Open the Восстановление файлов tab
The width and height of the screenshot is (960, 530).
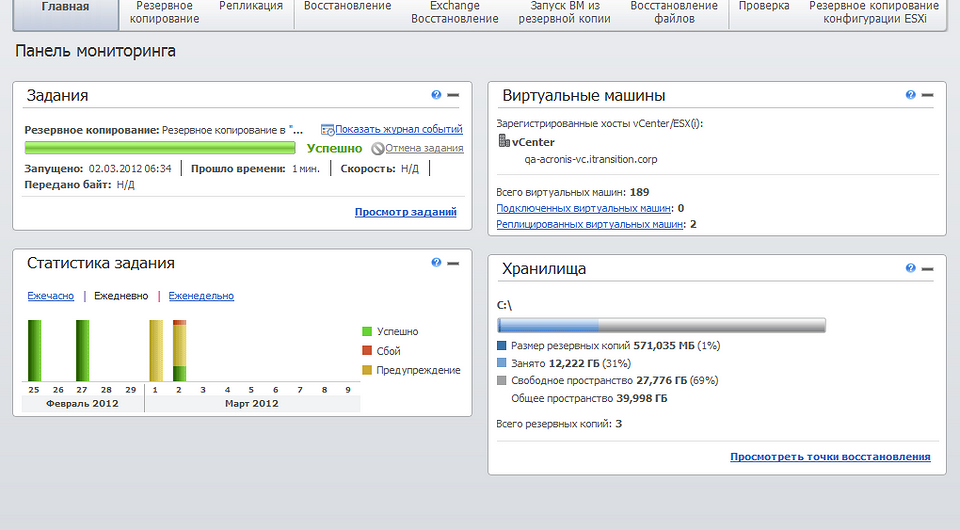click(x=673, y=12)
